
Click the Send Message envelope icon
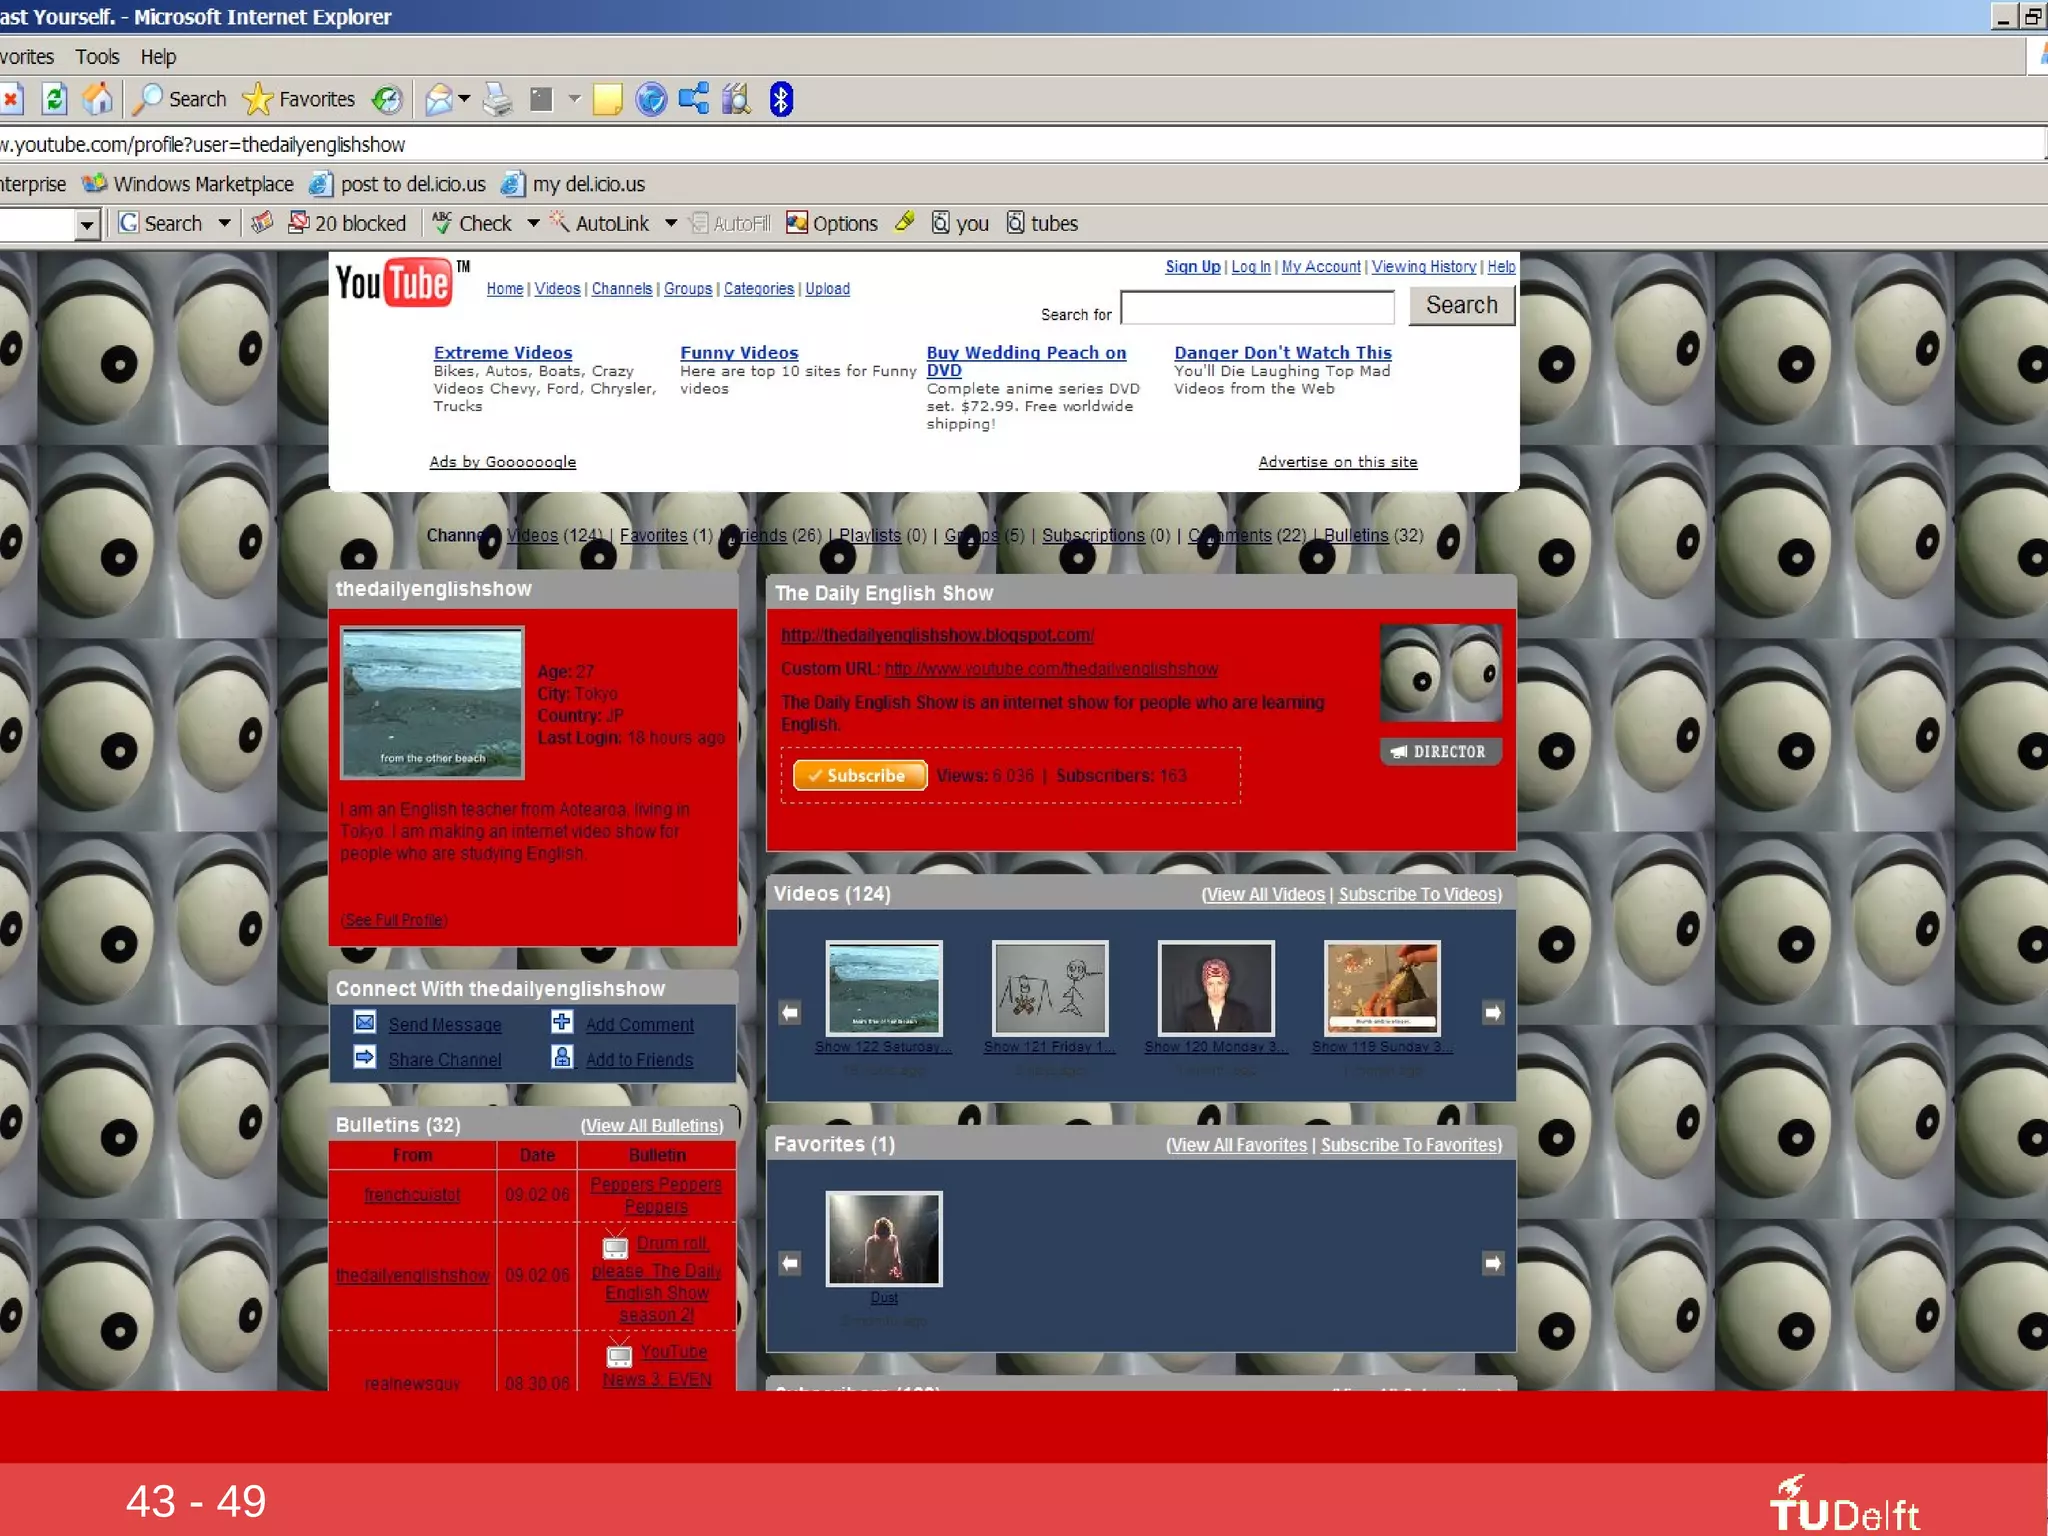365,1022
